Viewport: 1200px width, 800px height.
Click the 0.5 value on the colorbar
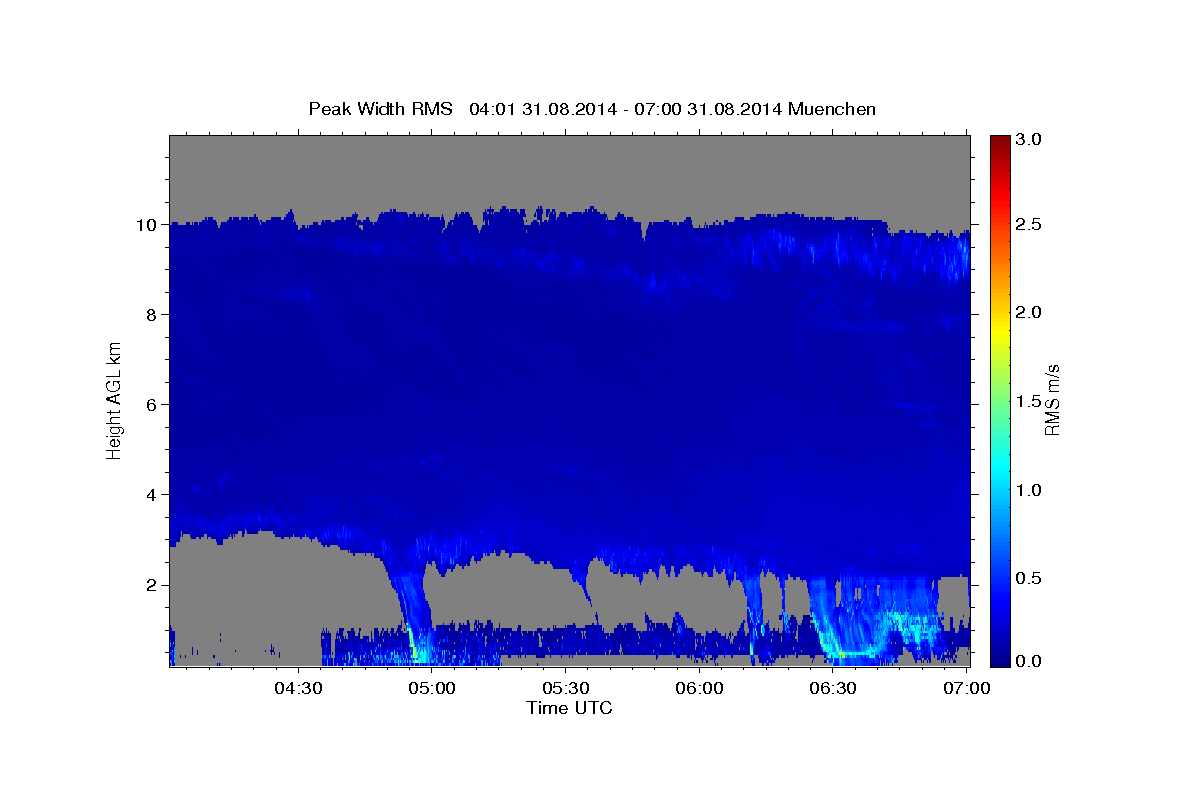pyautogui.click(x=1030, y=578)
